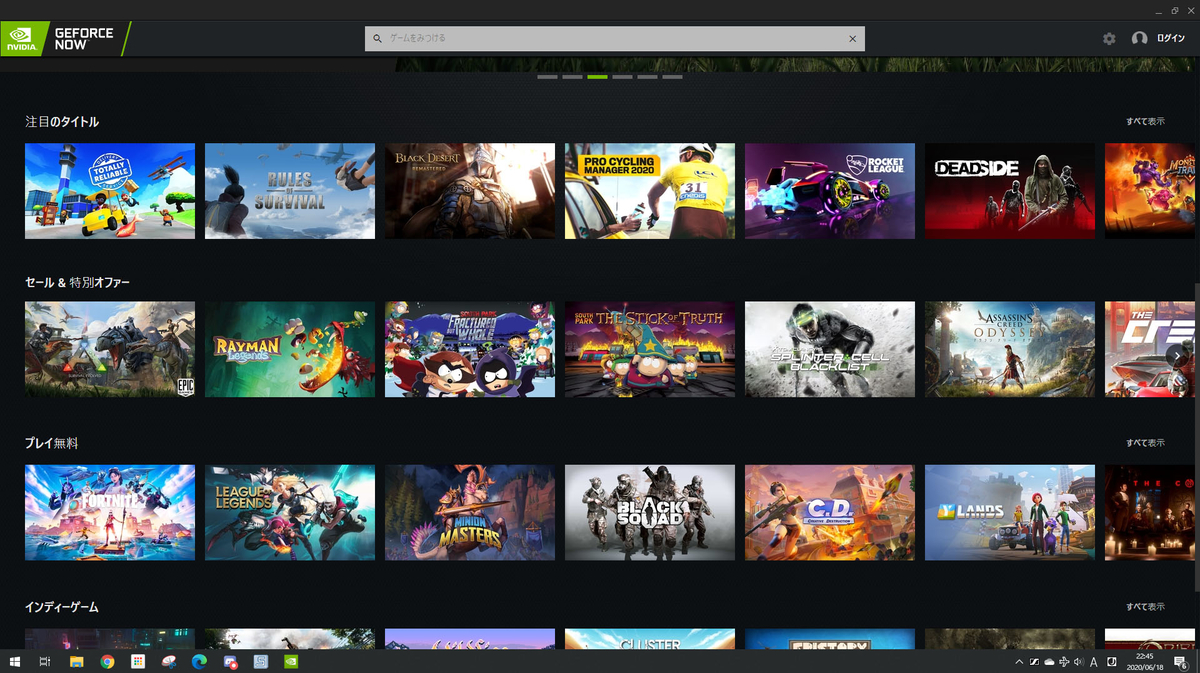Screen dimensions: 1200x673
Task: Click すべて表示 for プレイ無料
Action: [x=1145, y=443]
